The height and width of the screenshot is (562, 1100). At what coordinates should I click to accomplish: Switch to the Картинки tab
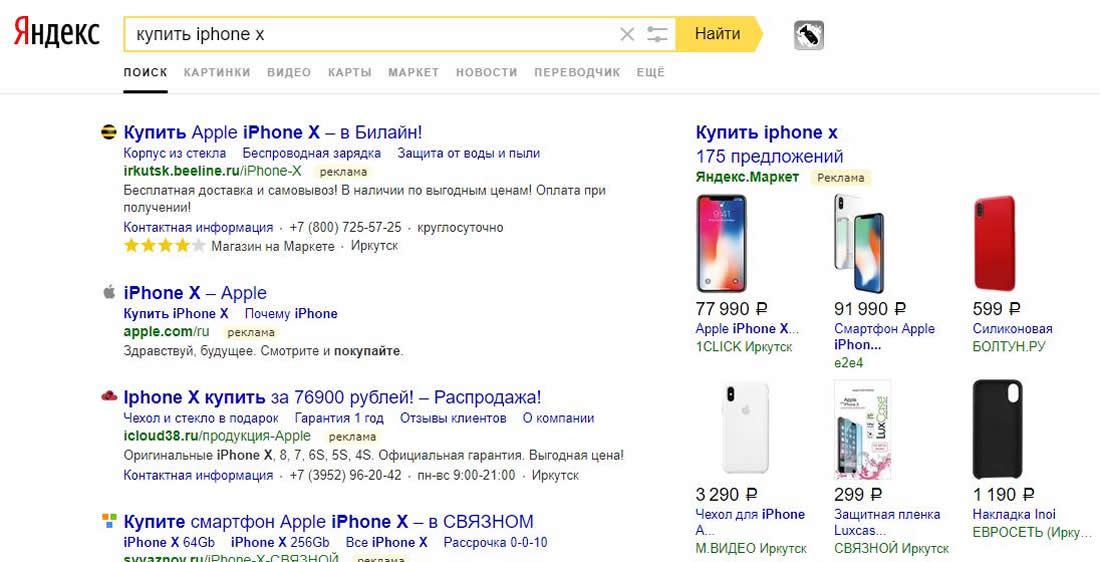tap(217, 72)
